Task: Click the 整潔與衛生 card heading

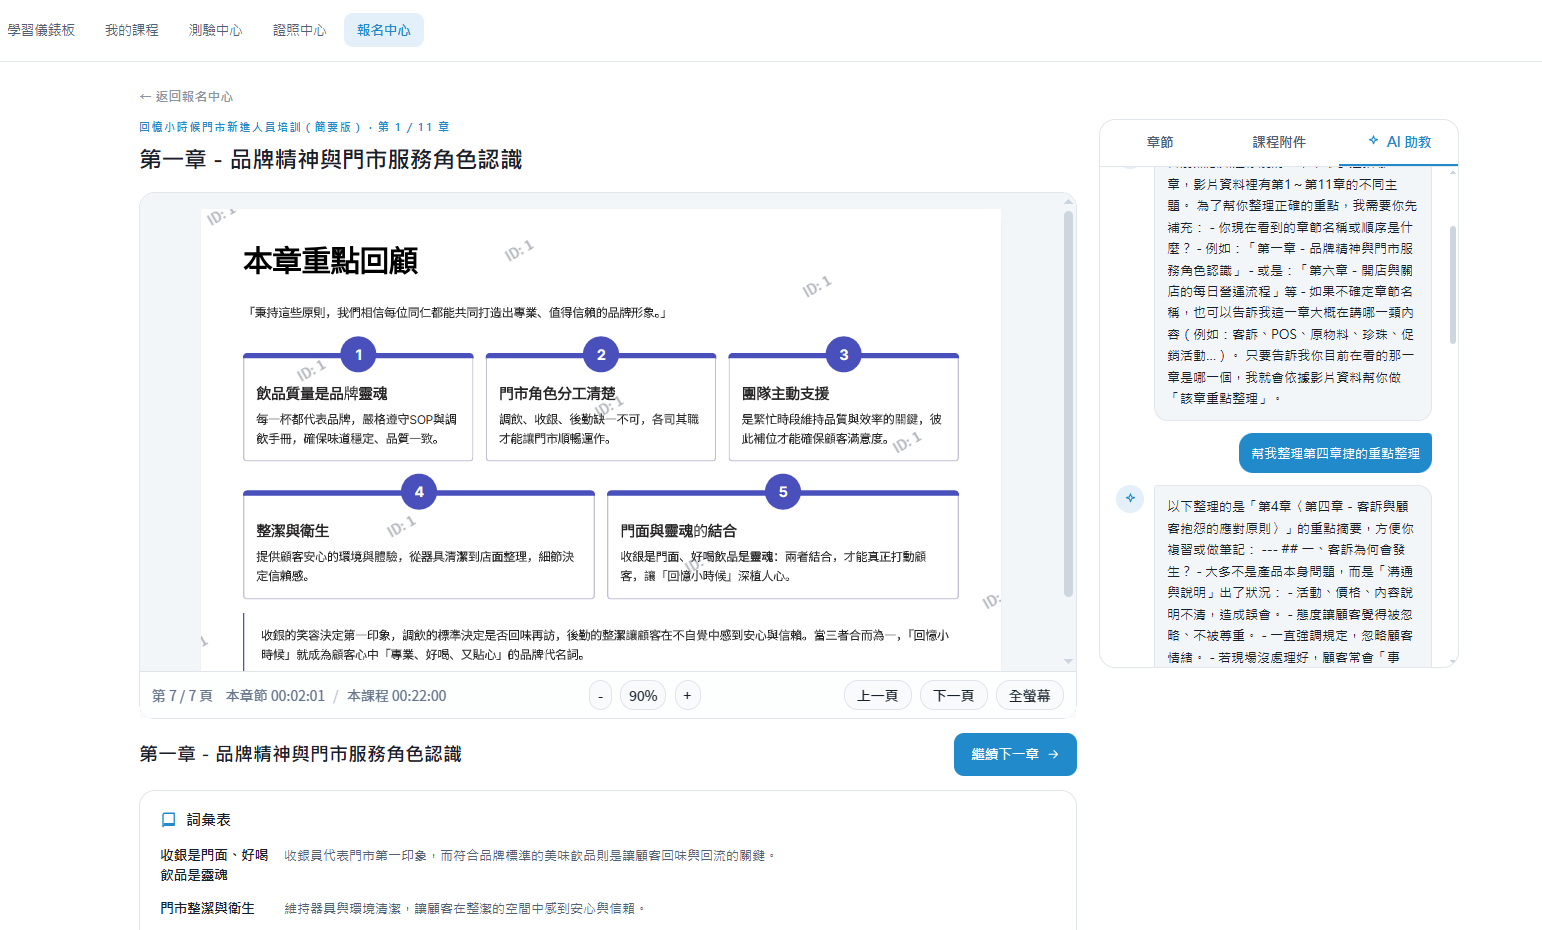Action: pyautogui.click(x=293, y=531)
